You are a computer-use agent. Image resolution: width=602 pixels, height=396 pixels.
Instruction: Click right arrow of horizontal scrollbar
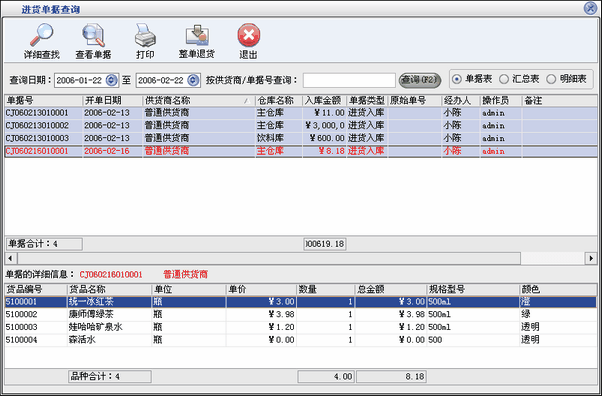click(591, 258)
